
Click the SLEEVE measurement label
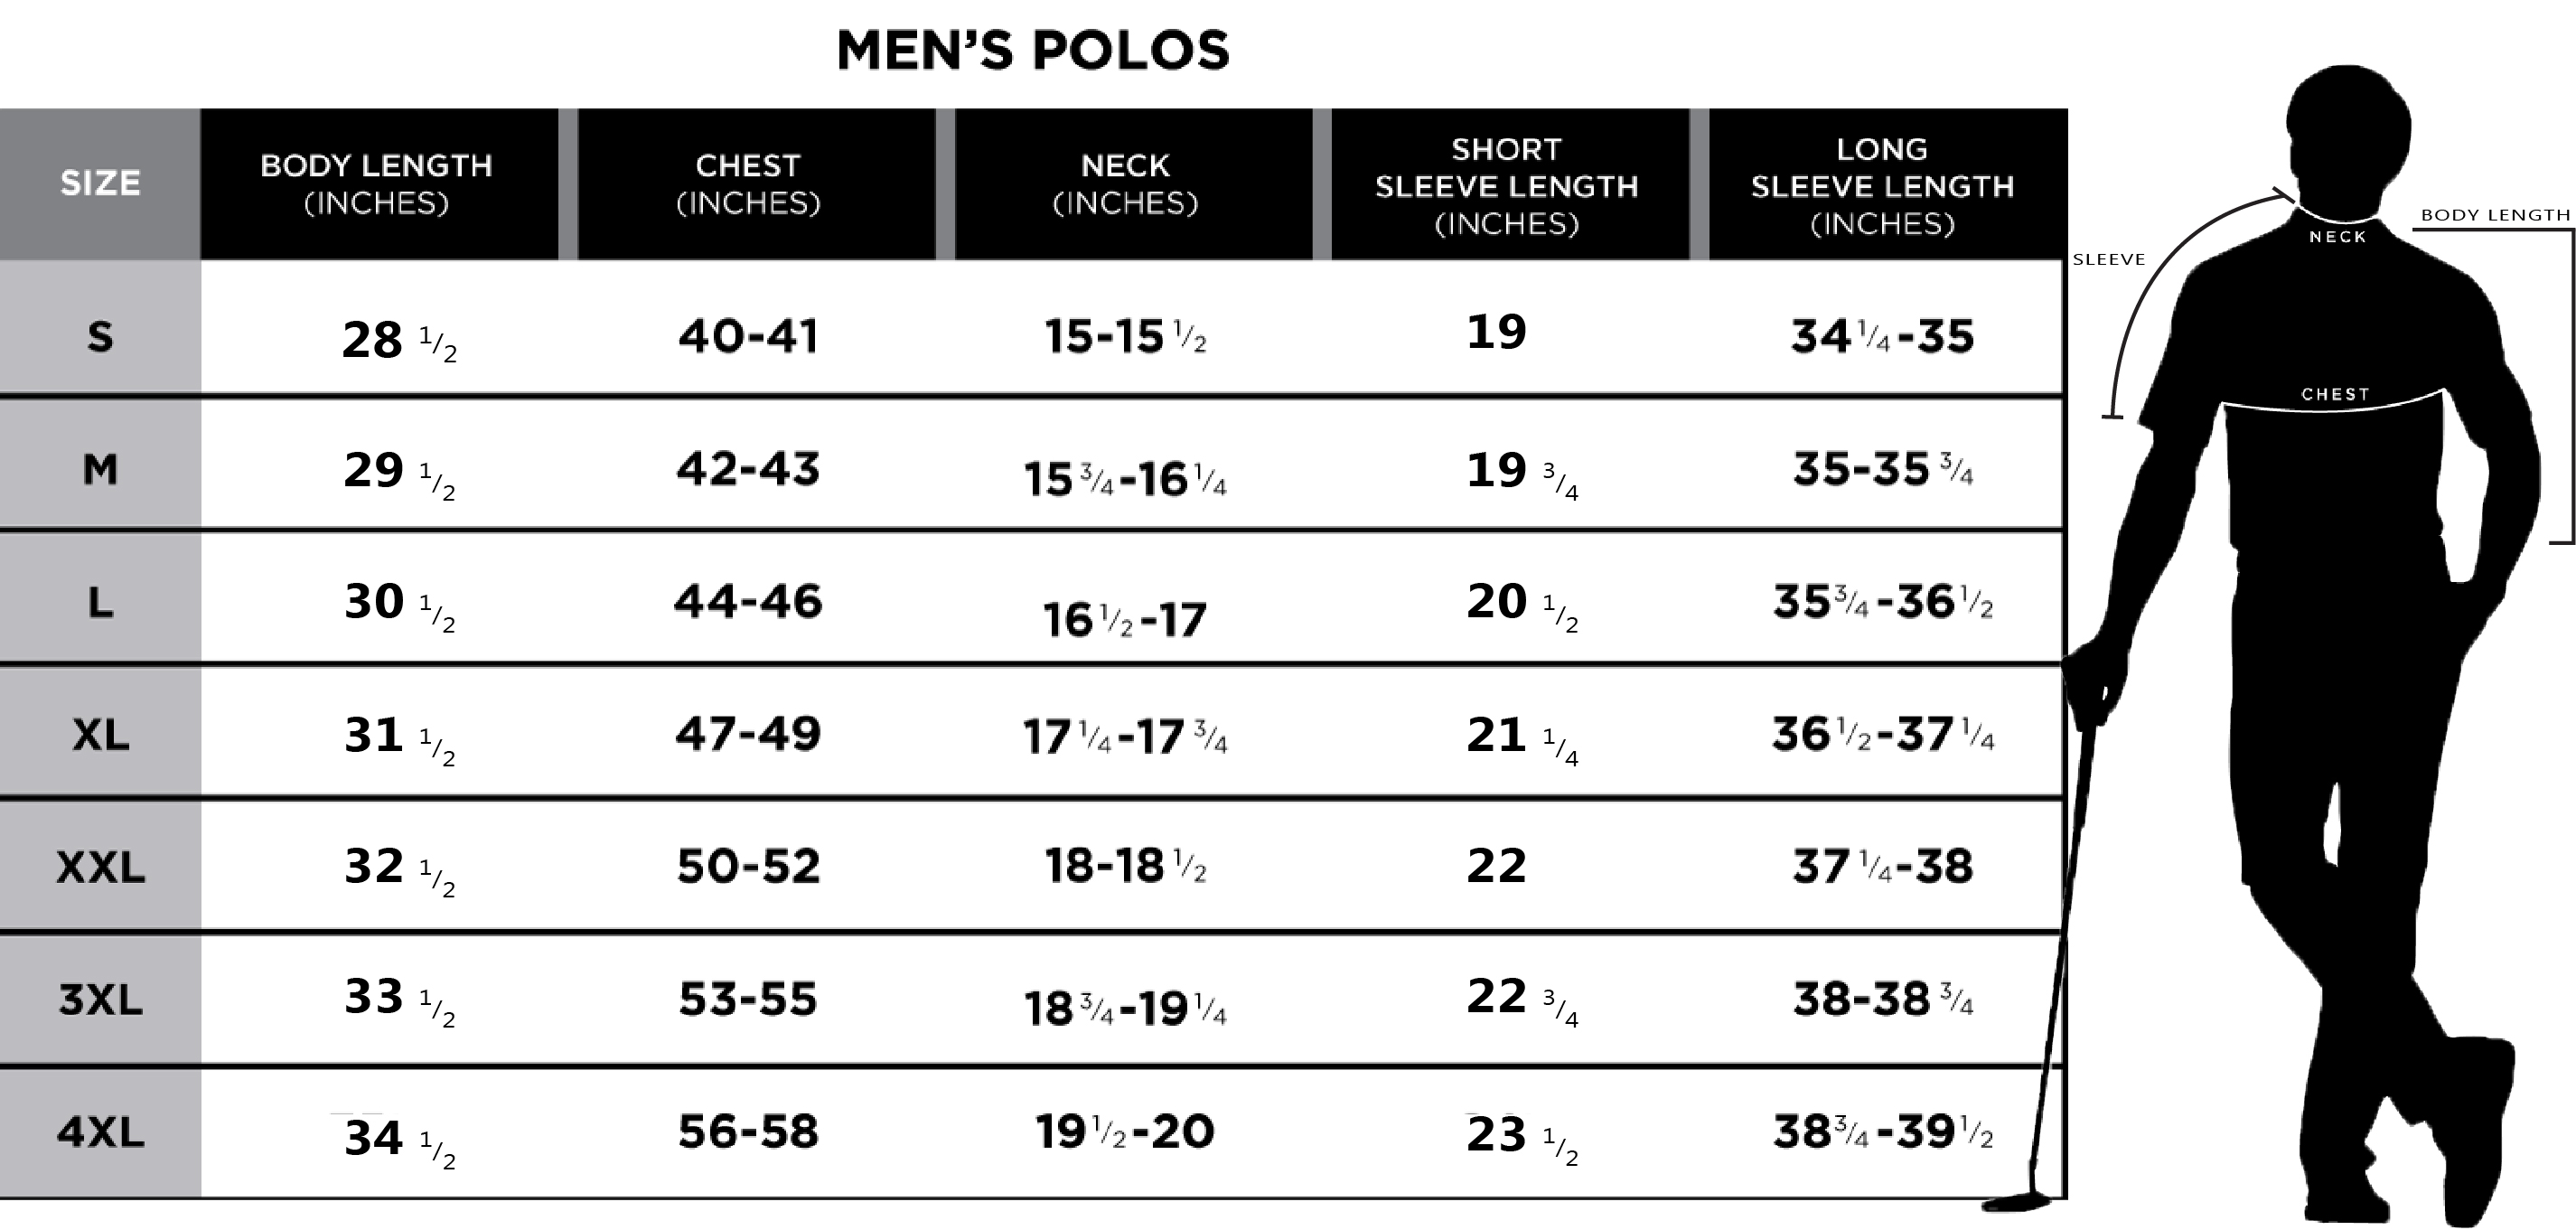coord(2109,259)
